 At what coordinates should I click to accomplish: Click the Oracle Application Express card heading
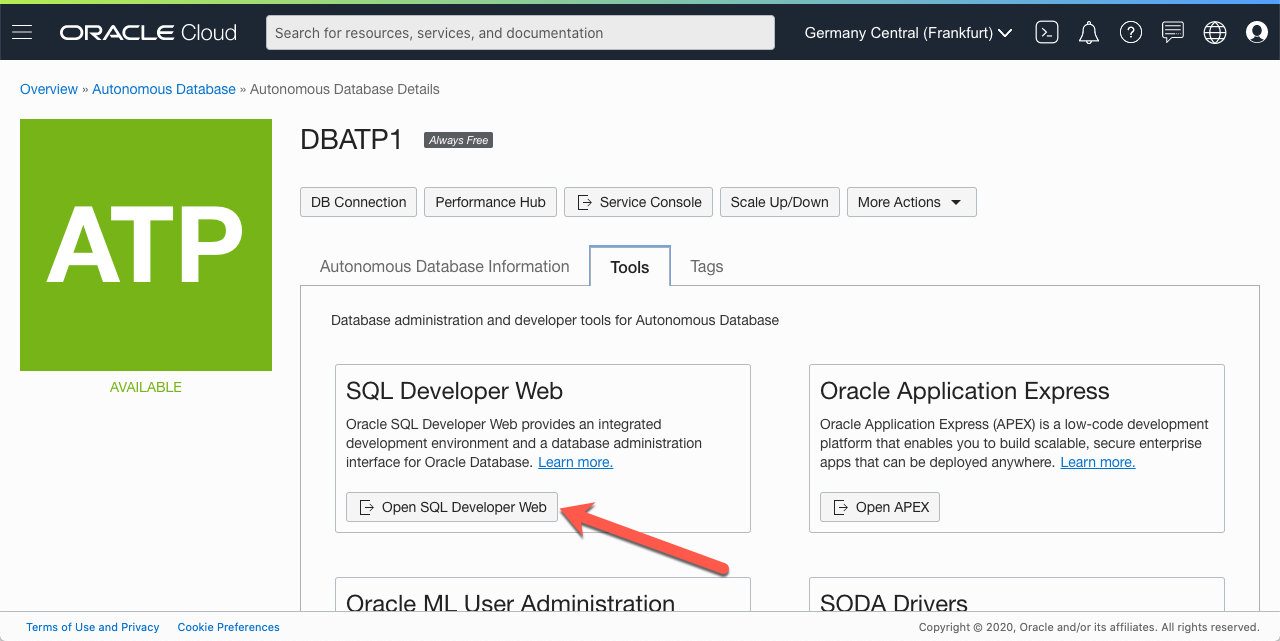965,391
